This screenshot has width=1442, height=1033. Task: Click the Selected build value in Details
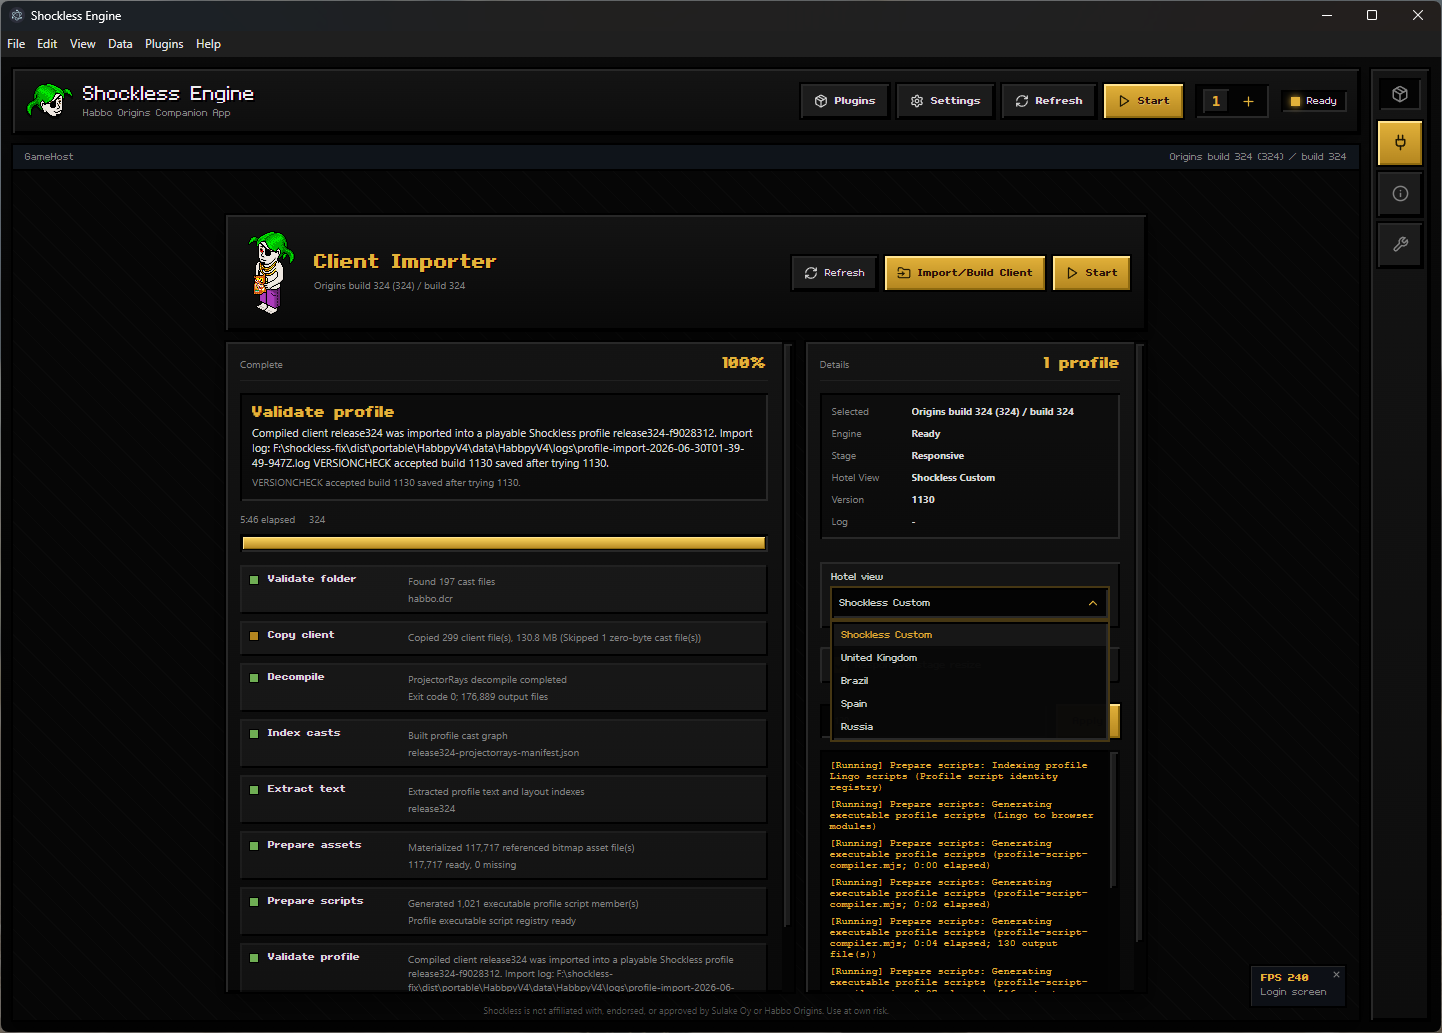pyautogui.click(x=992, y=412)
